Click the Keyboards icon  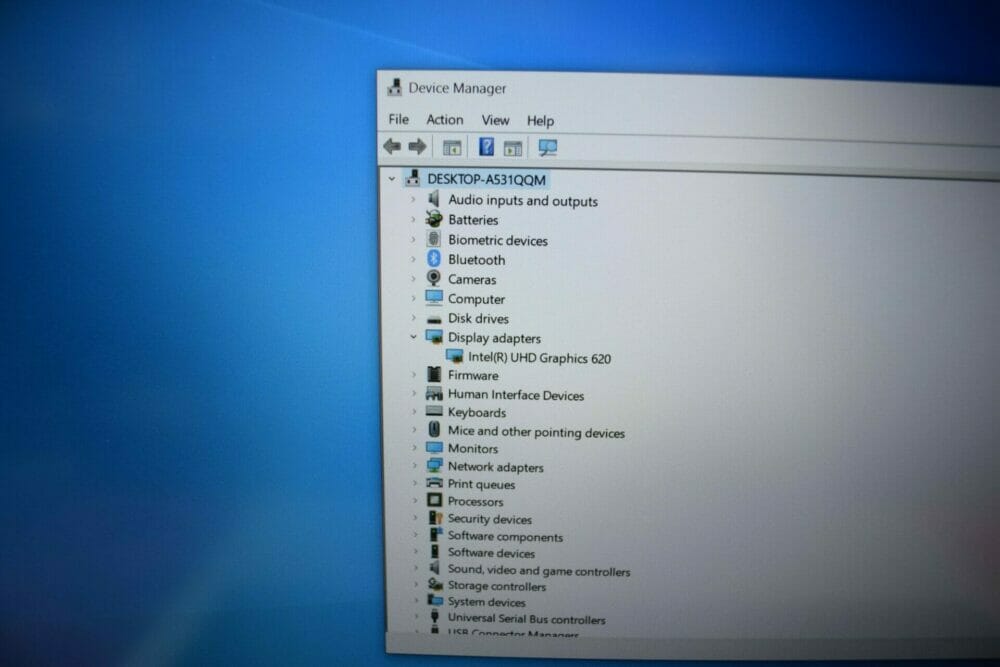click(x=434, y=411)
